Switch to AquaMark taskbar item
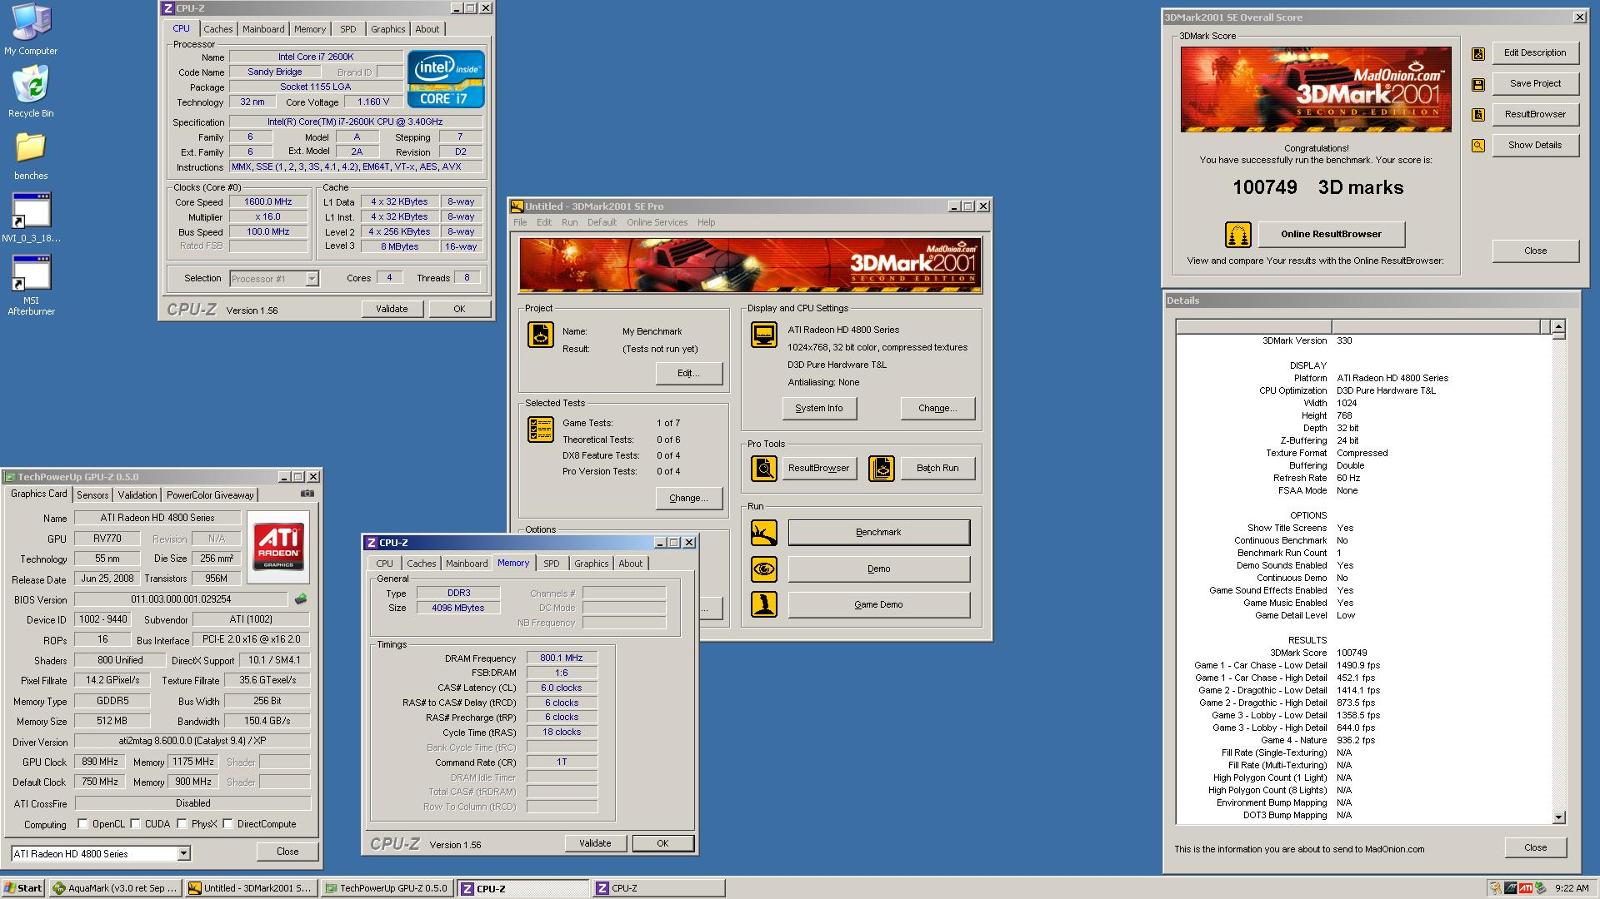1600x899 pixels. pos(115,888)
